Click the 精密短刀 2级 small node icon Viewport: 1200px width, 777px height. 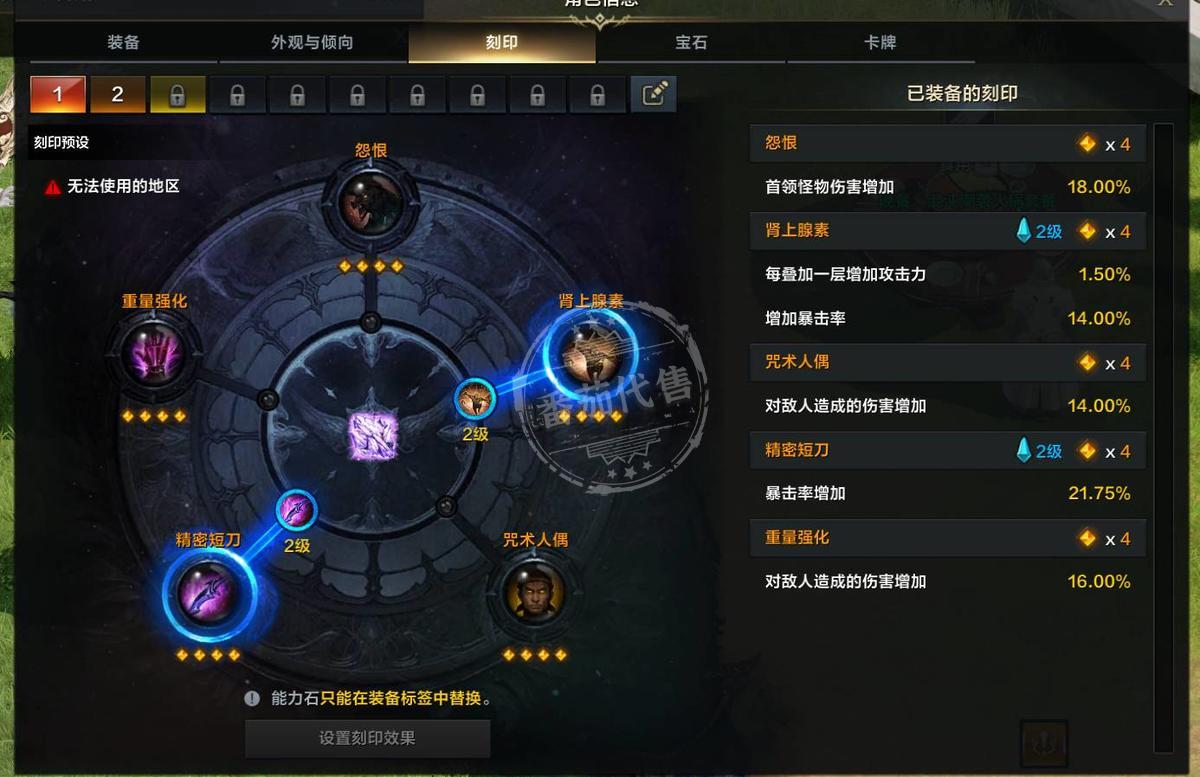[297, 511]
